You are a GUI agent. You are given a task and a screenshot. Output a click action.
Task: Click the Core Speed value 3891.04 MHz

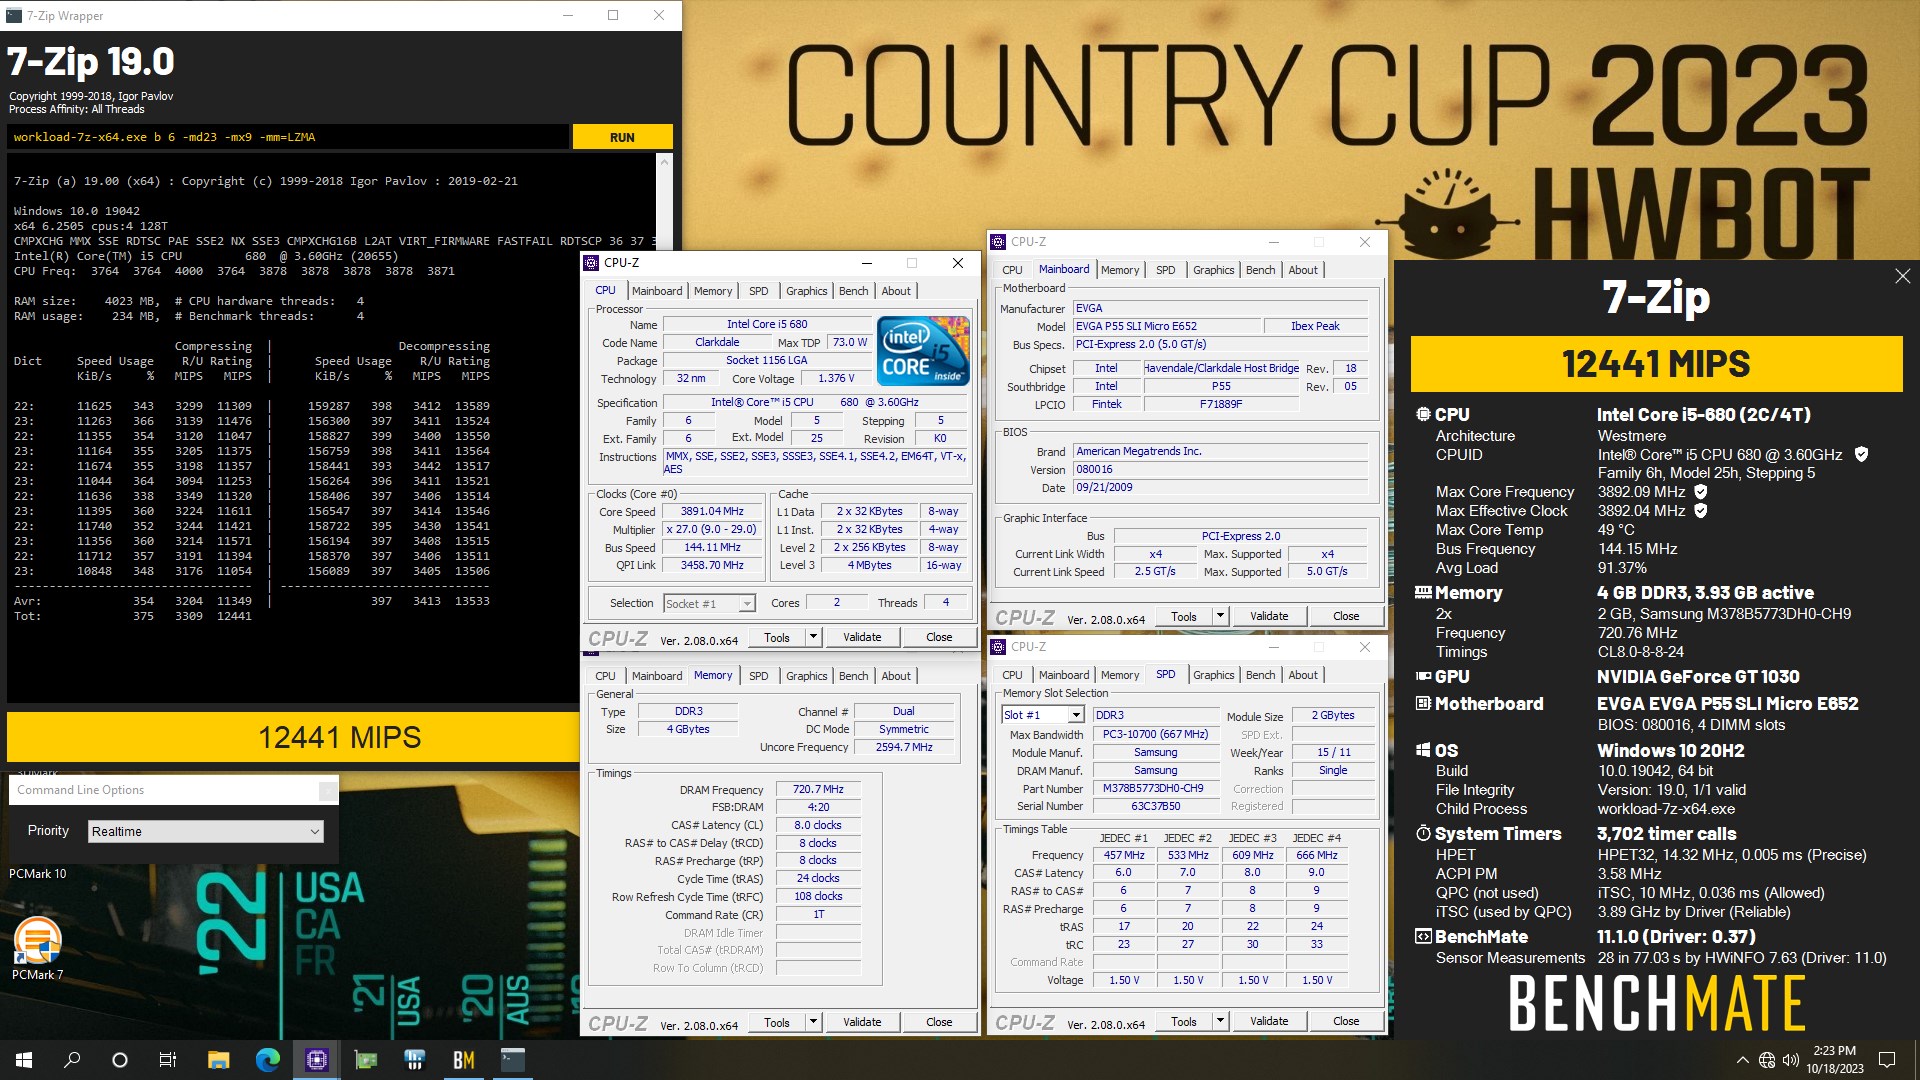pos(712,512)
